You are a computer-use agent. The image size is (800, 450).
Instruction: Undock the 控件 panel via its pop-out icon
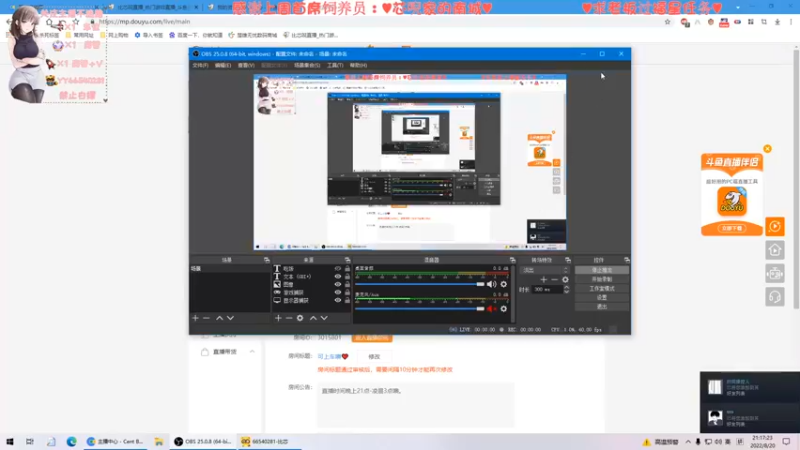(627, 260)
